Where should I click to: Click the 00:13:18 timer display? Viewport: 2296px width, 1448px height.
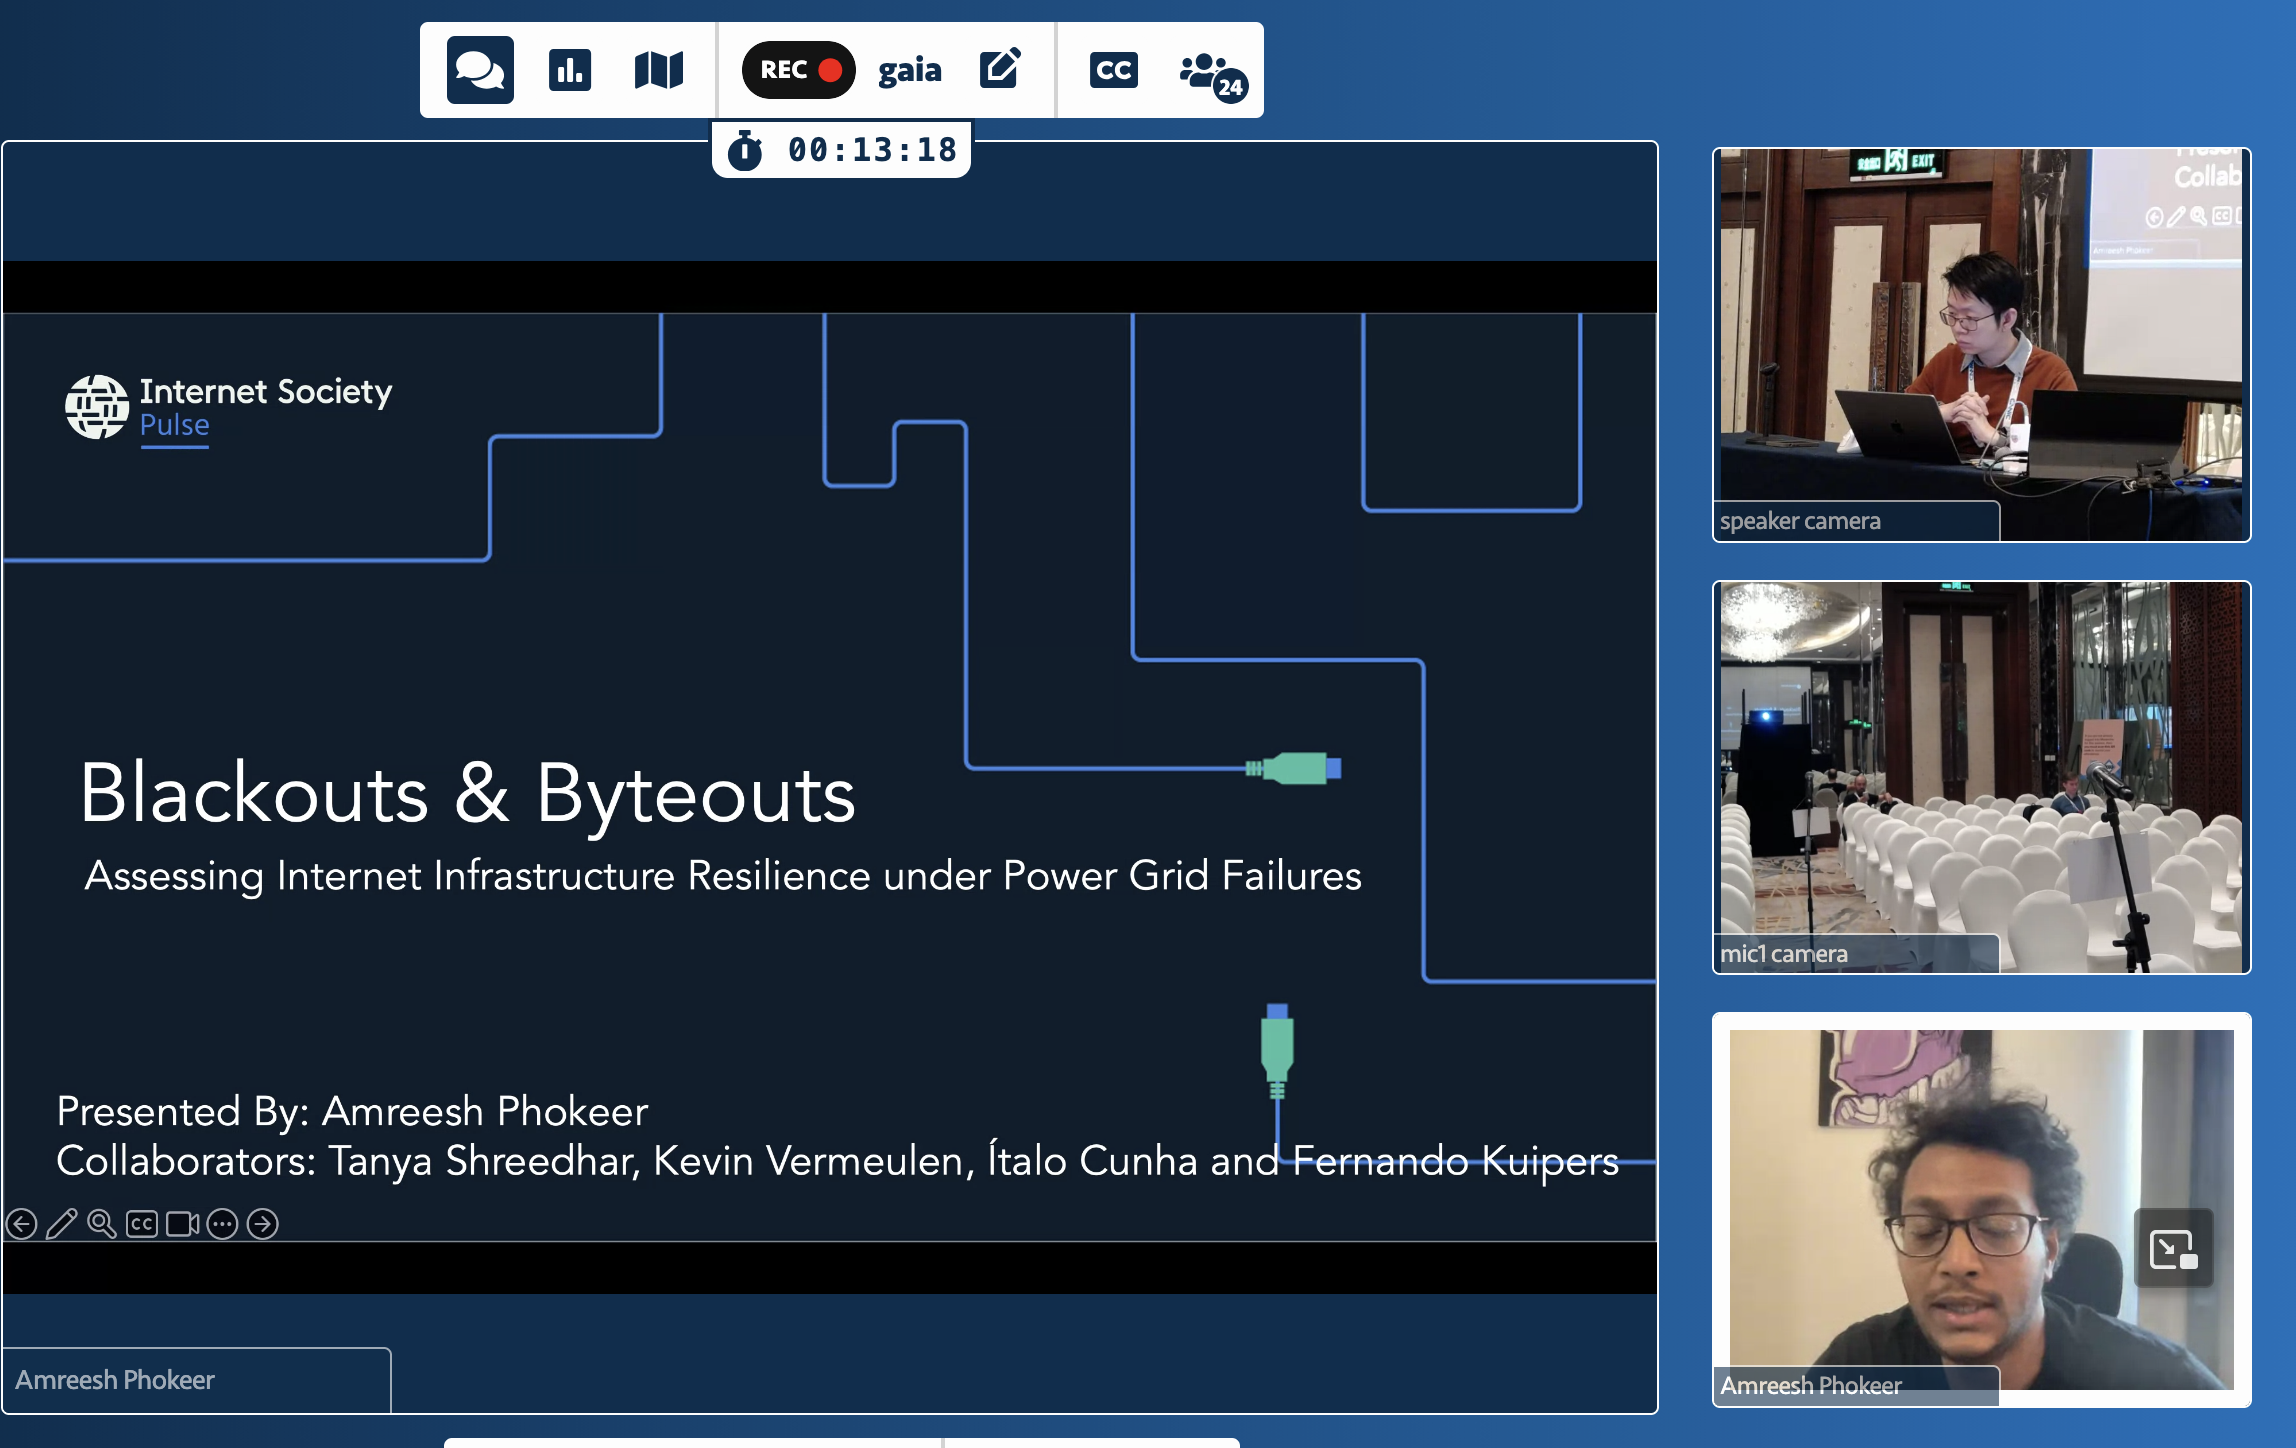click(x=873, y=150)
